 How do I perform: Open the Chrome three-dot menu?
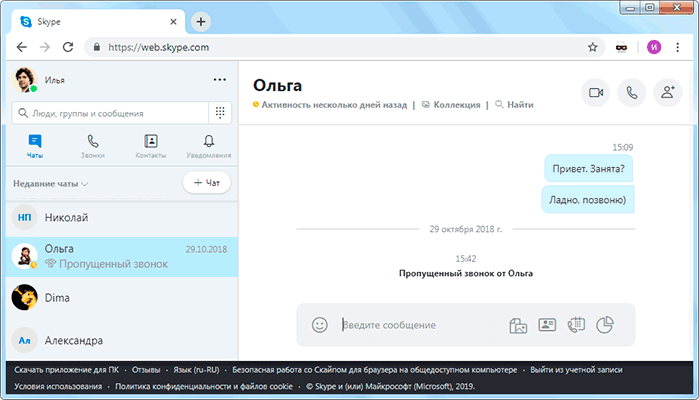pos(678,47)
